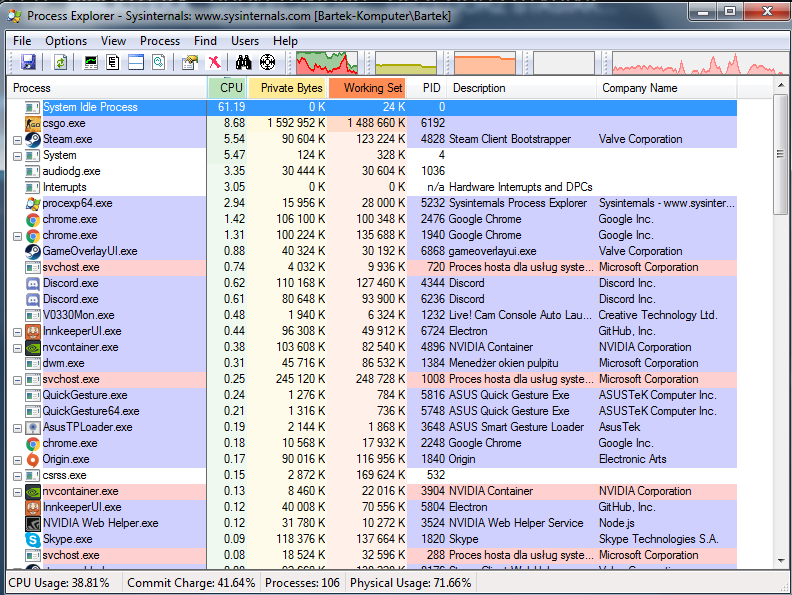Toggle the Show Lower Pane icon
This screenshot has height=595, width=792.
click(x=136, y=63)
